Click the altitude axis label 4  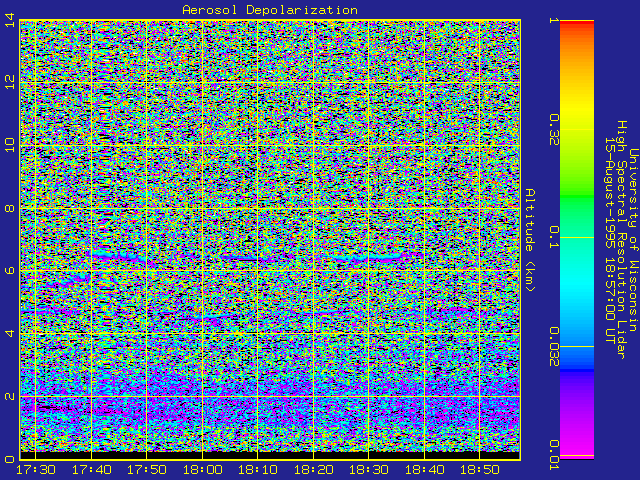[x=9, y=333]
